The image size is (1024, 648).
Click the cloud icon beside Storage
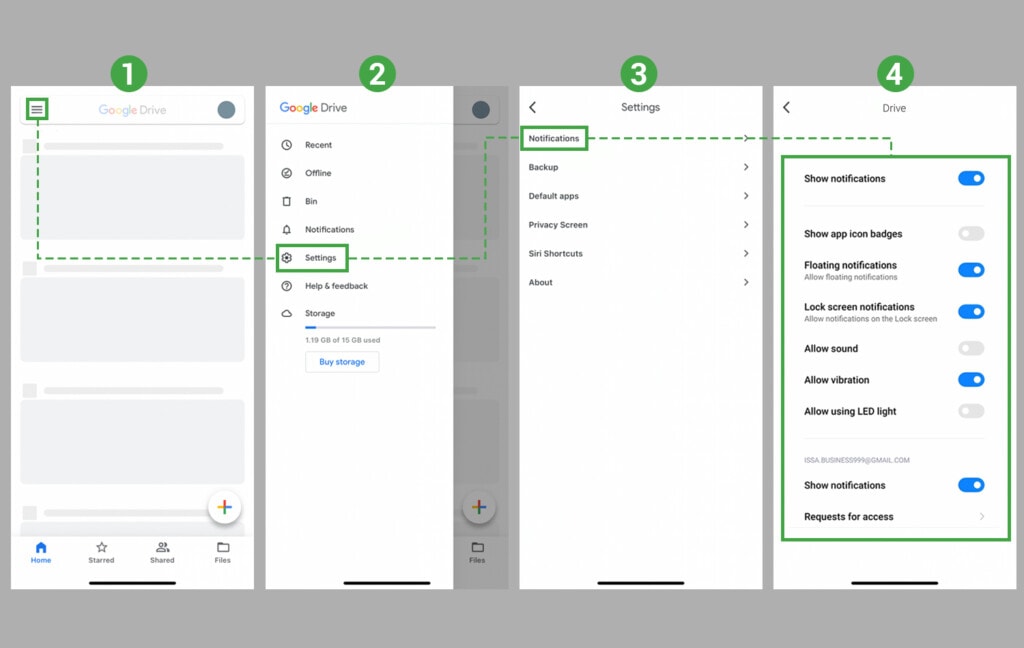[287, 314]
